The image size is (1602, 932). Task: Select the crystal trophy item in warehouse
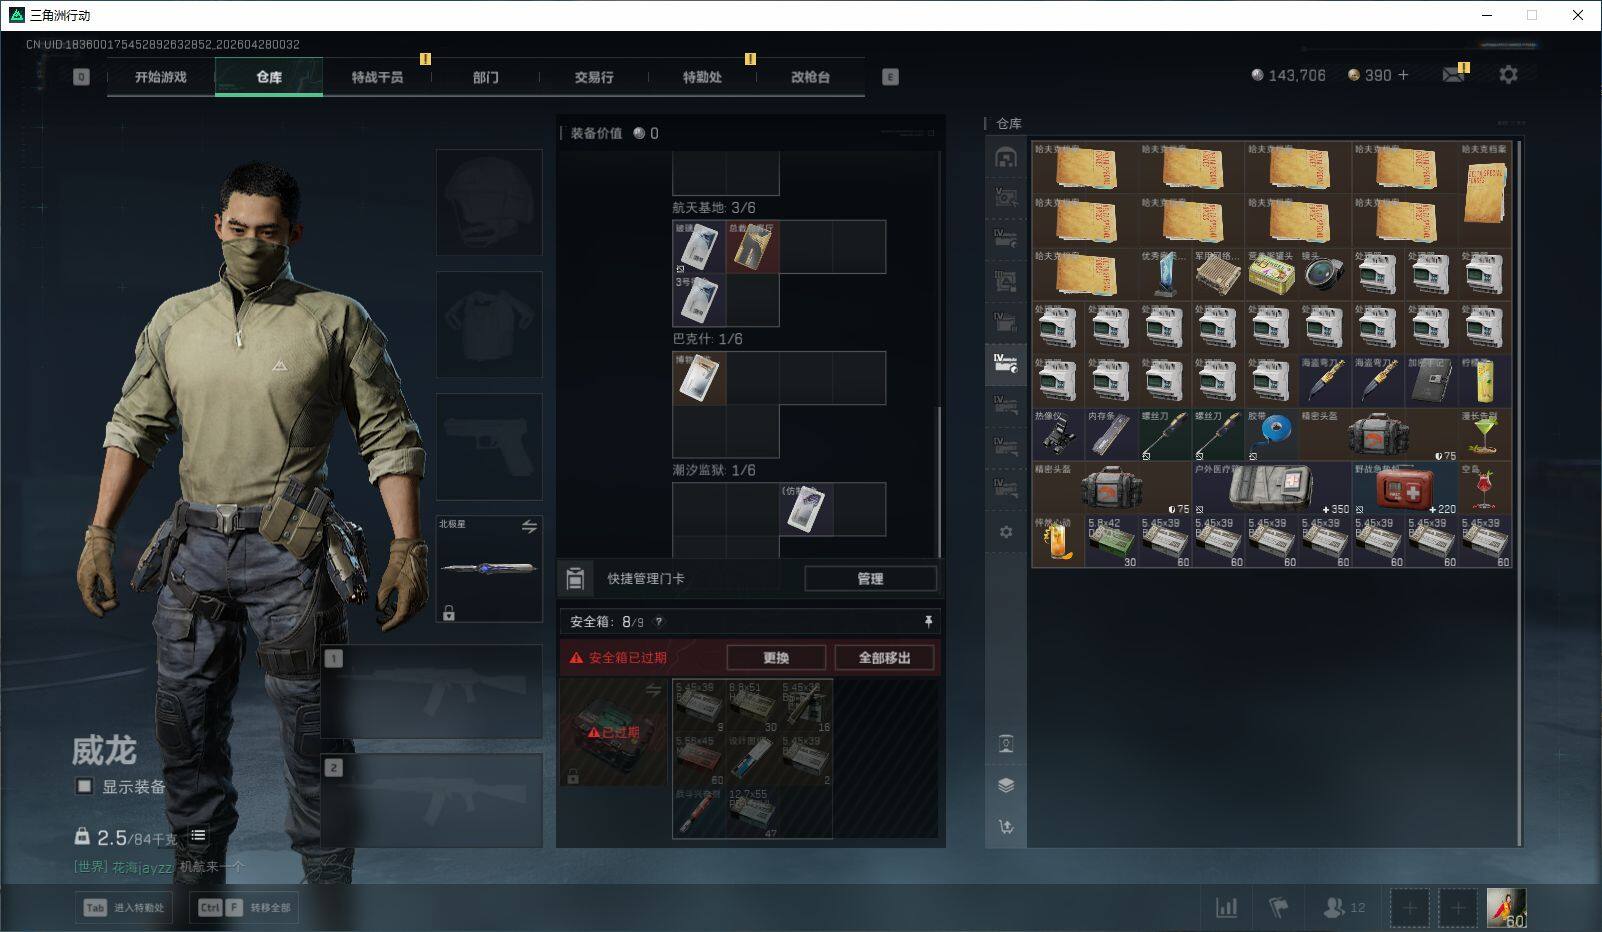pyautogui.click(x=1165, y=274)
